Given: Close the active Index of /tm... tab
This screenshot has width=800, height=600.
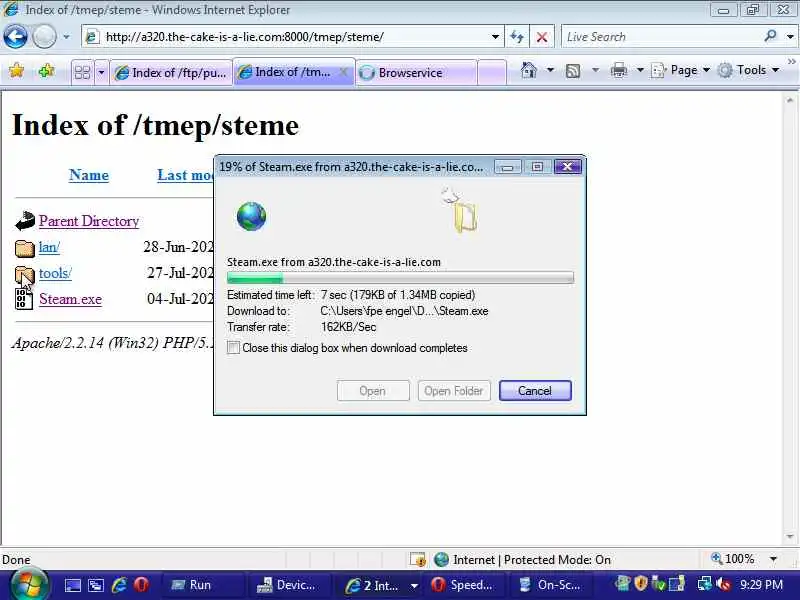Looking at the screenshot, I should (x=344, y=72).
